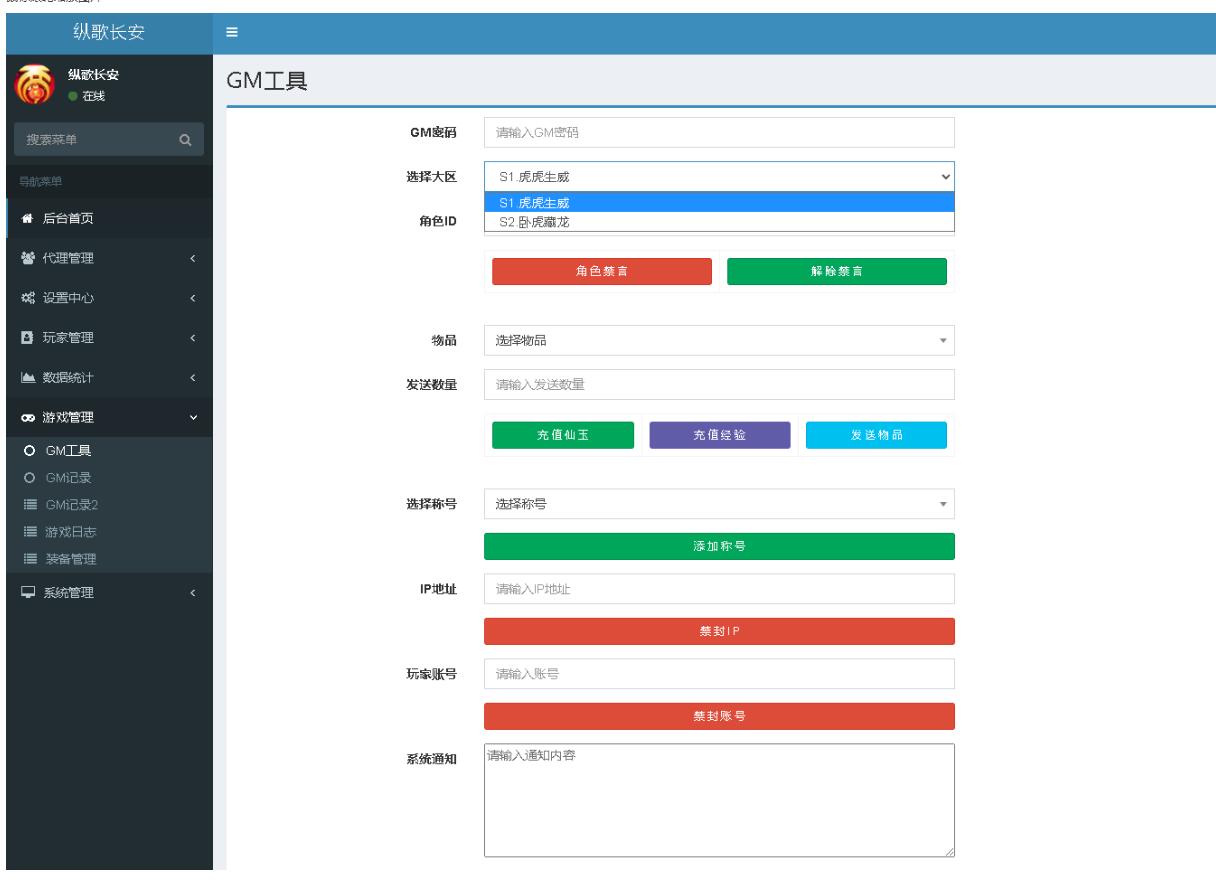This screenshot has height=883, width=1216.
Task: Click the 系统通知 text area
Action: coord(719,799)
